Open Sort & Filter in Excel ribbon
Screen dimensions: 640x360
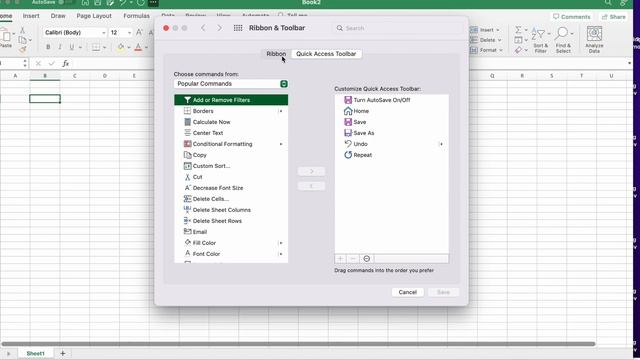[x=540, y=40]
